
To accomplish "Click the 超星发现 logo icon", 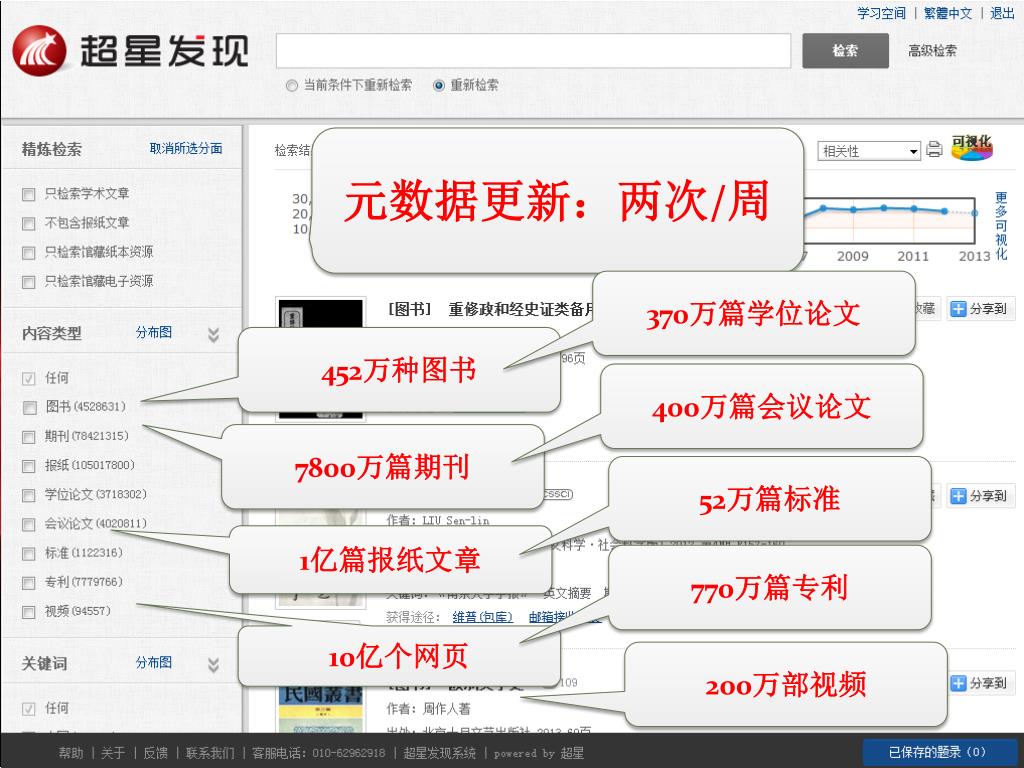I will (39, 50).
